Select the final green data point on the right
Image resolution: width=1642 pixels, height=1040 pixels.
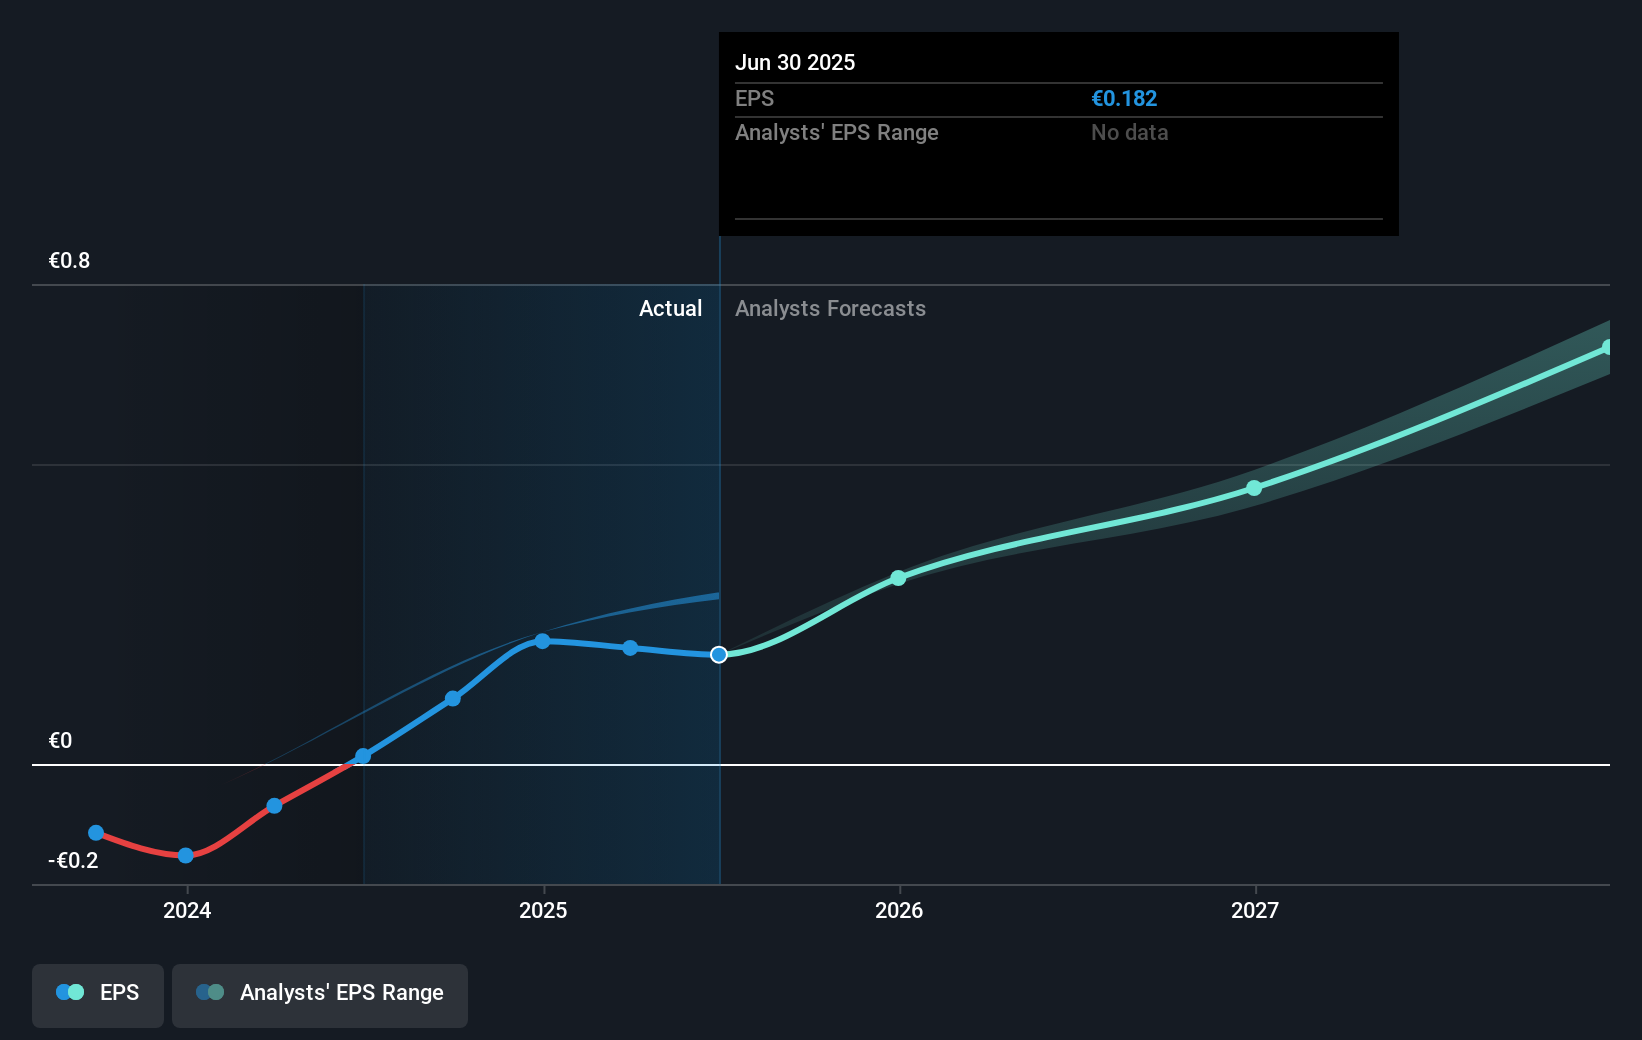[1608, 347]
